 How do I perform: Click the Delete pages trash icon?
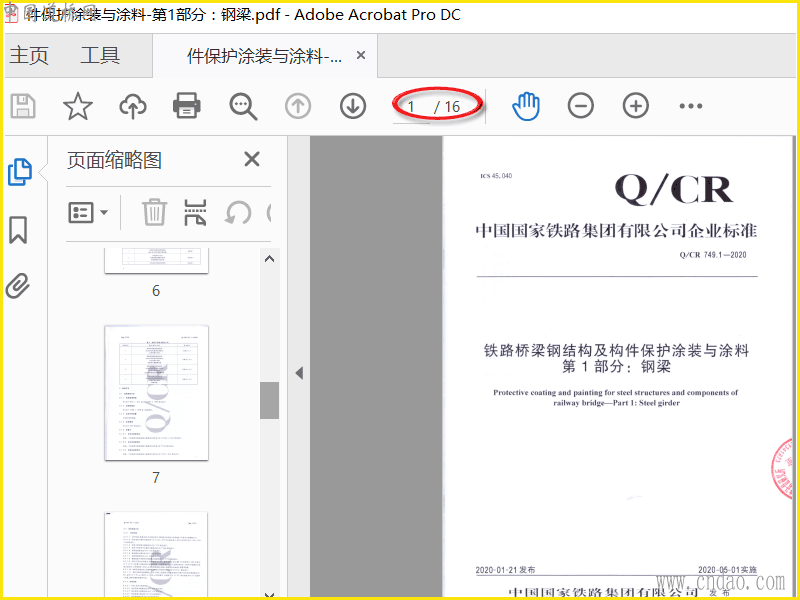click(x=154, y=212)
